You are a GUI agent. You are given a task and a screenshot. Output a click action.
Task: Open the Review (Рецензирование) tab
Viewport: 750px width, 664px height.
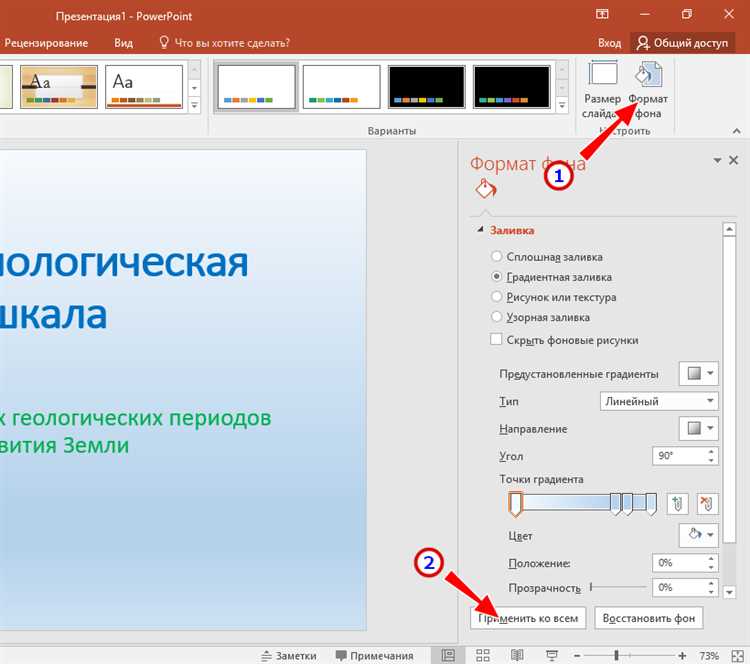click(x=46, y=43)
